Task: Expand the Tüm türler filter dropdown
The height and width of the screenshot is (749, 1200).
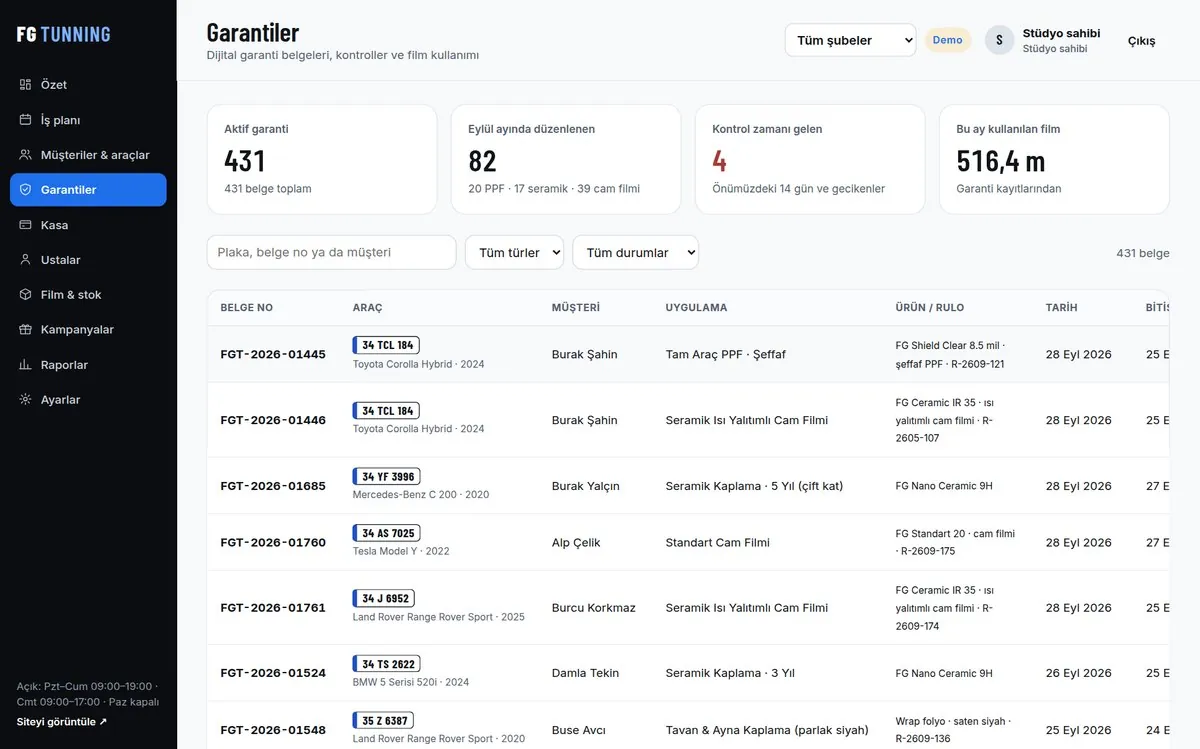Action: pyautogui.click(x=514, y=253)
